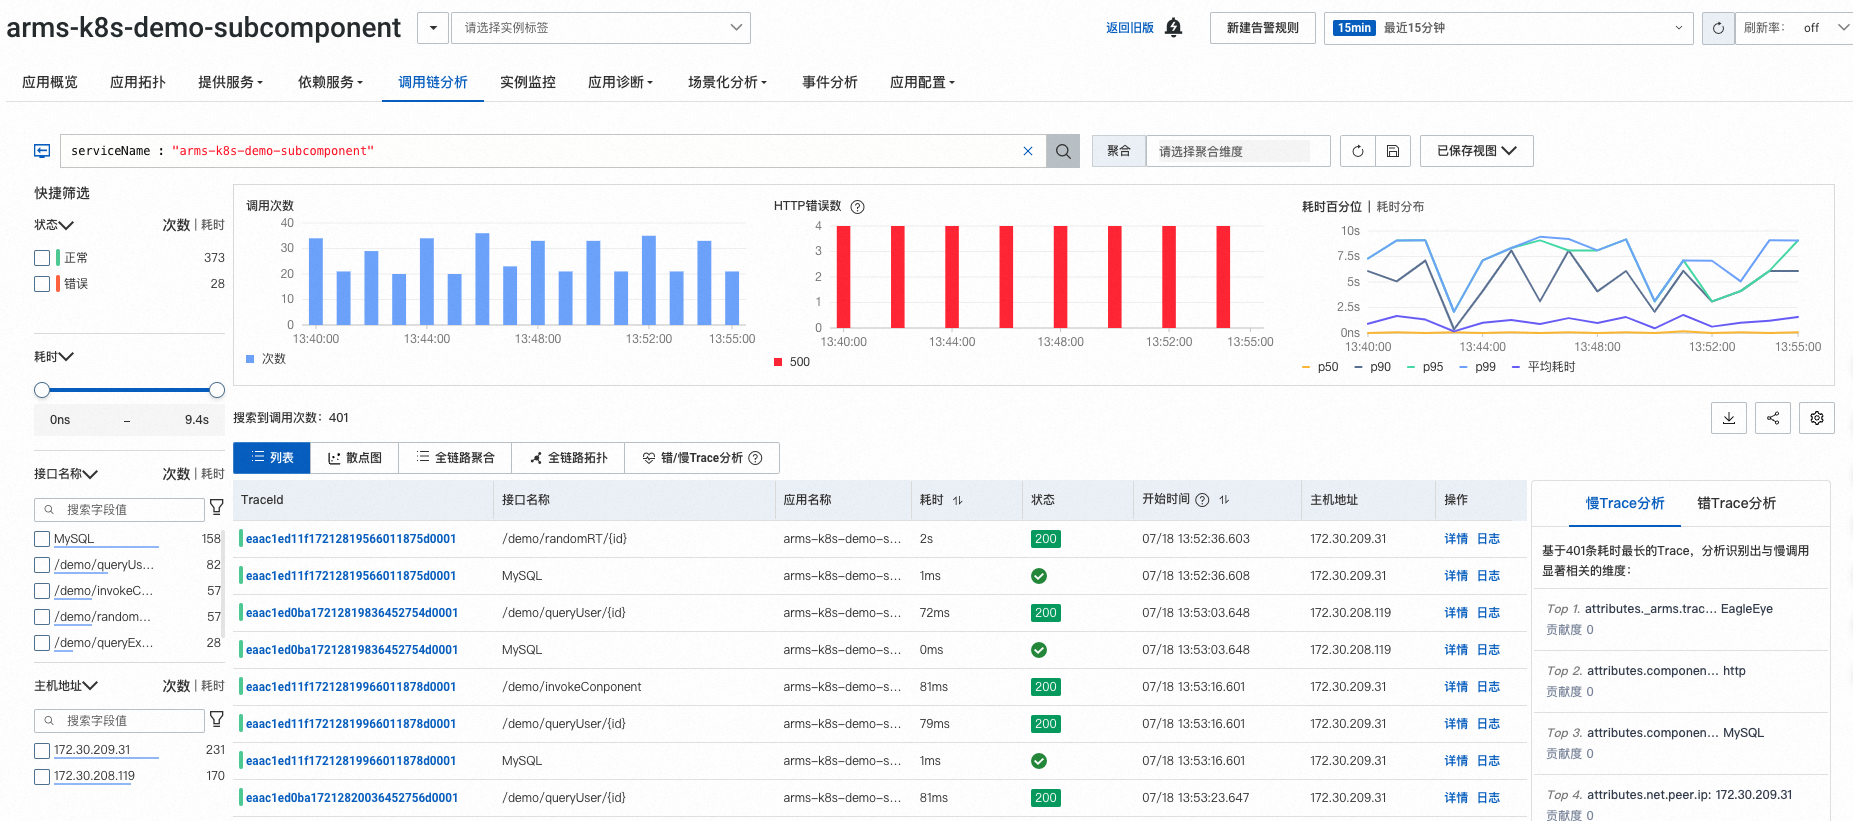1853x821 pixels.
Task: Open the 提供服务 menu
Action: (230, 82)
